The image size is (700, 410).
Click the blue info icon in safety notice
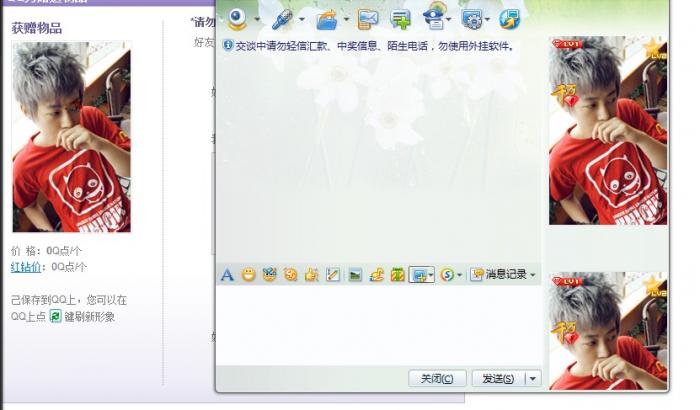click(x=228, y=45)
